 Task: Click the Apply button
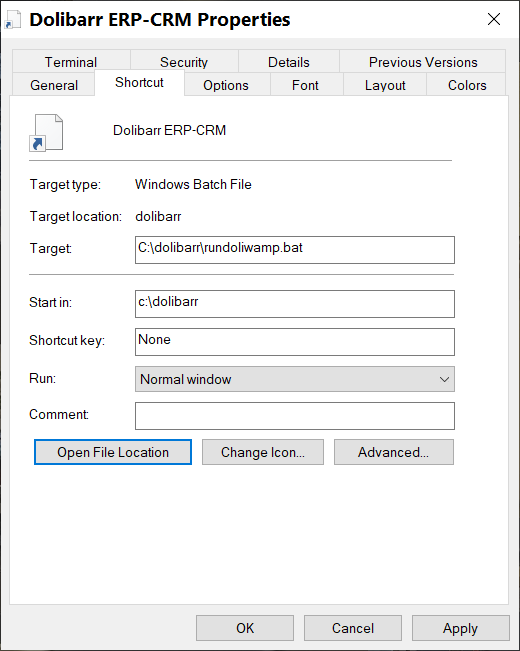point(461,628)
